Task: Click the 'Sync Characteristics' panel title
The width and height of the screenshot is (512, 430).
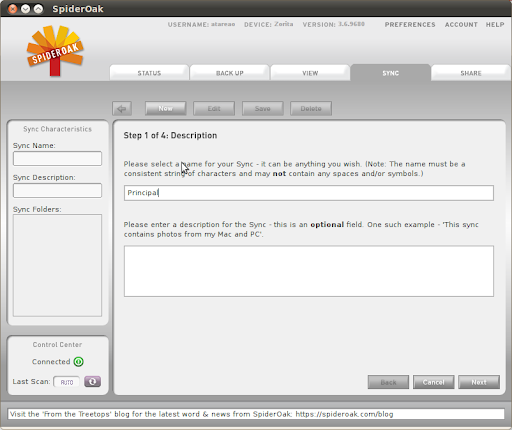Action: (x=57, y=129)
